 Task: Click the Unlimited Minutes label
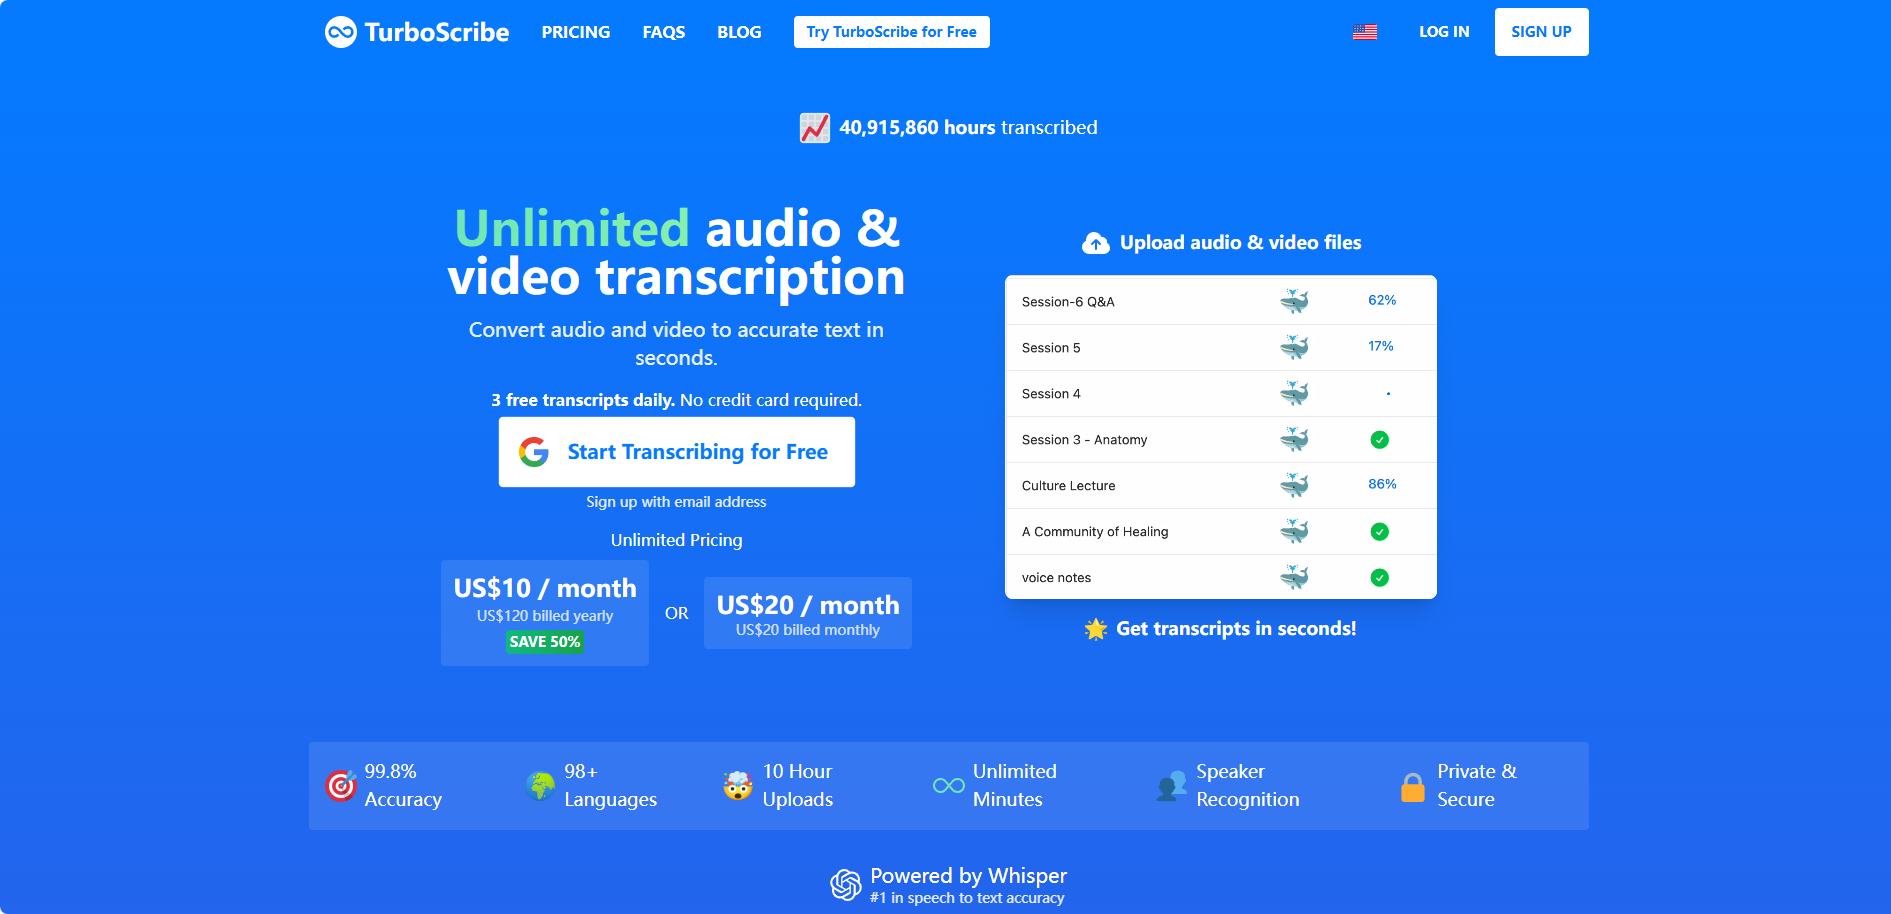(1015, 786)
